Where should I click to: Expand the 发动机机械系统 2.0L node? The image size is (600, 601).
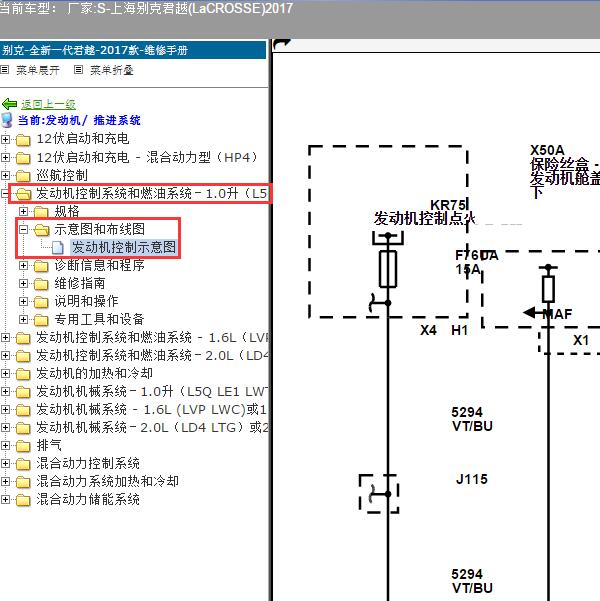click(x=5, y=427)
